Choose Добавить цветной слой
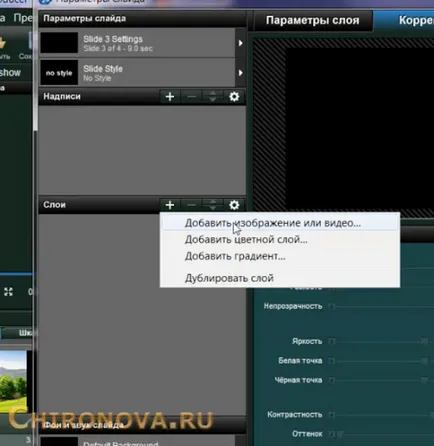Screen dimensions: 434x446 click(x=280, y=239)
